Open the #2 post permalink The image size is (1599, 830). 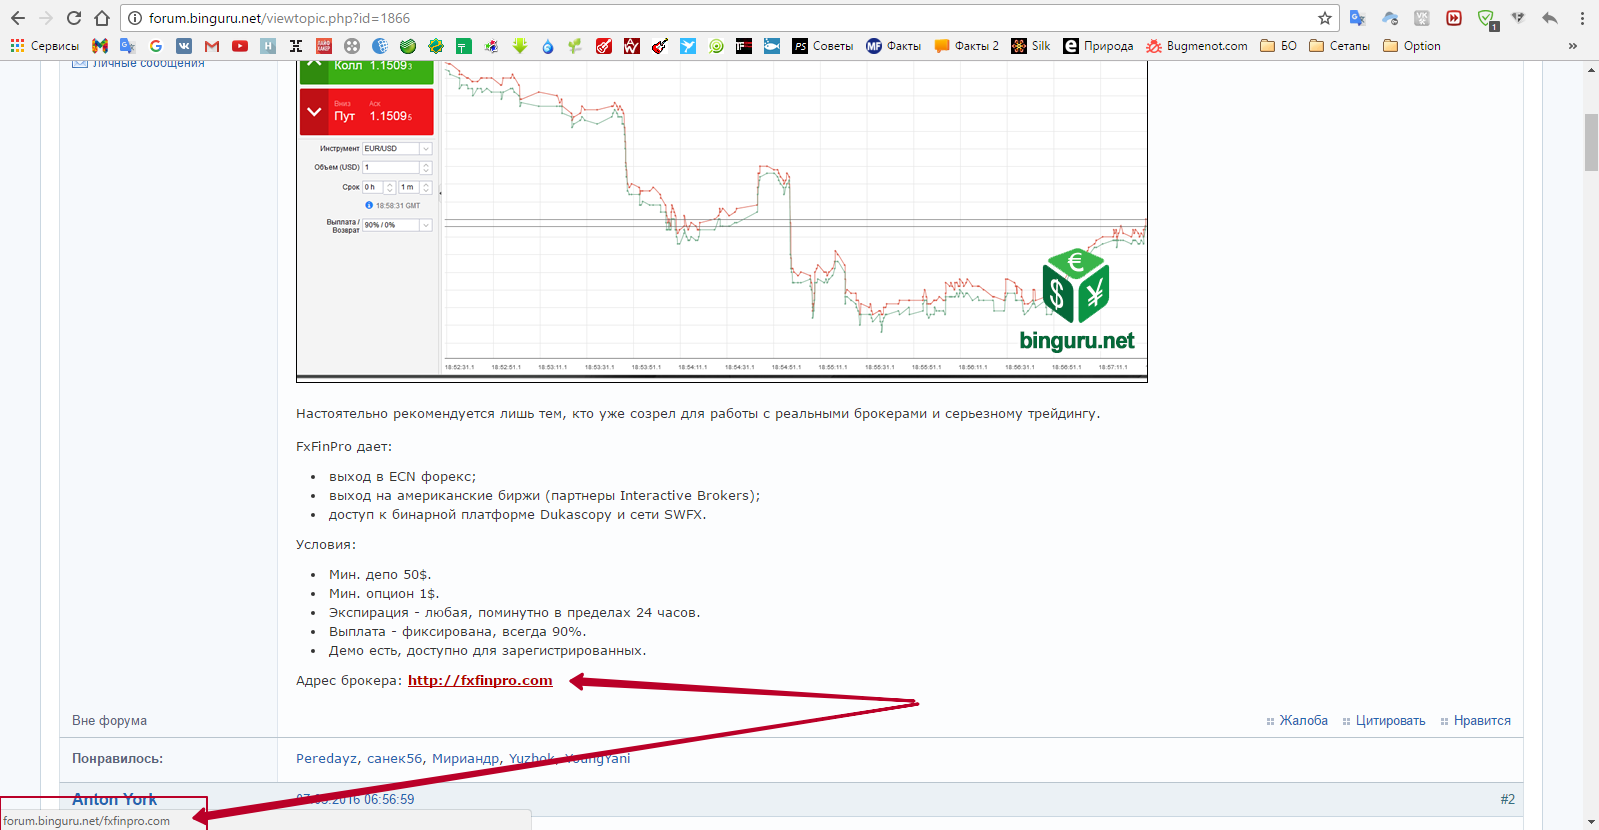click(x=1507, y=799)
